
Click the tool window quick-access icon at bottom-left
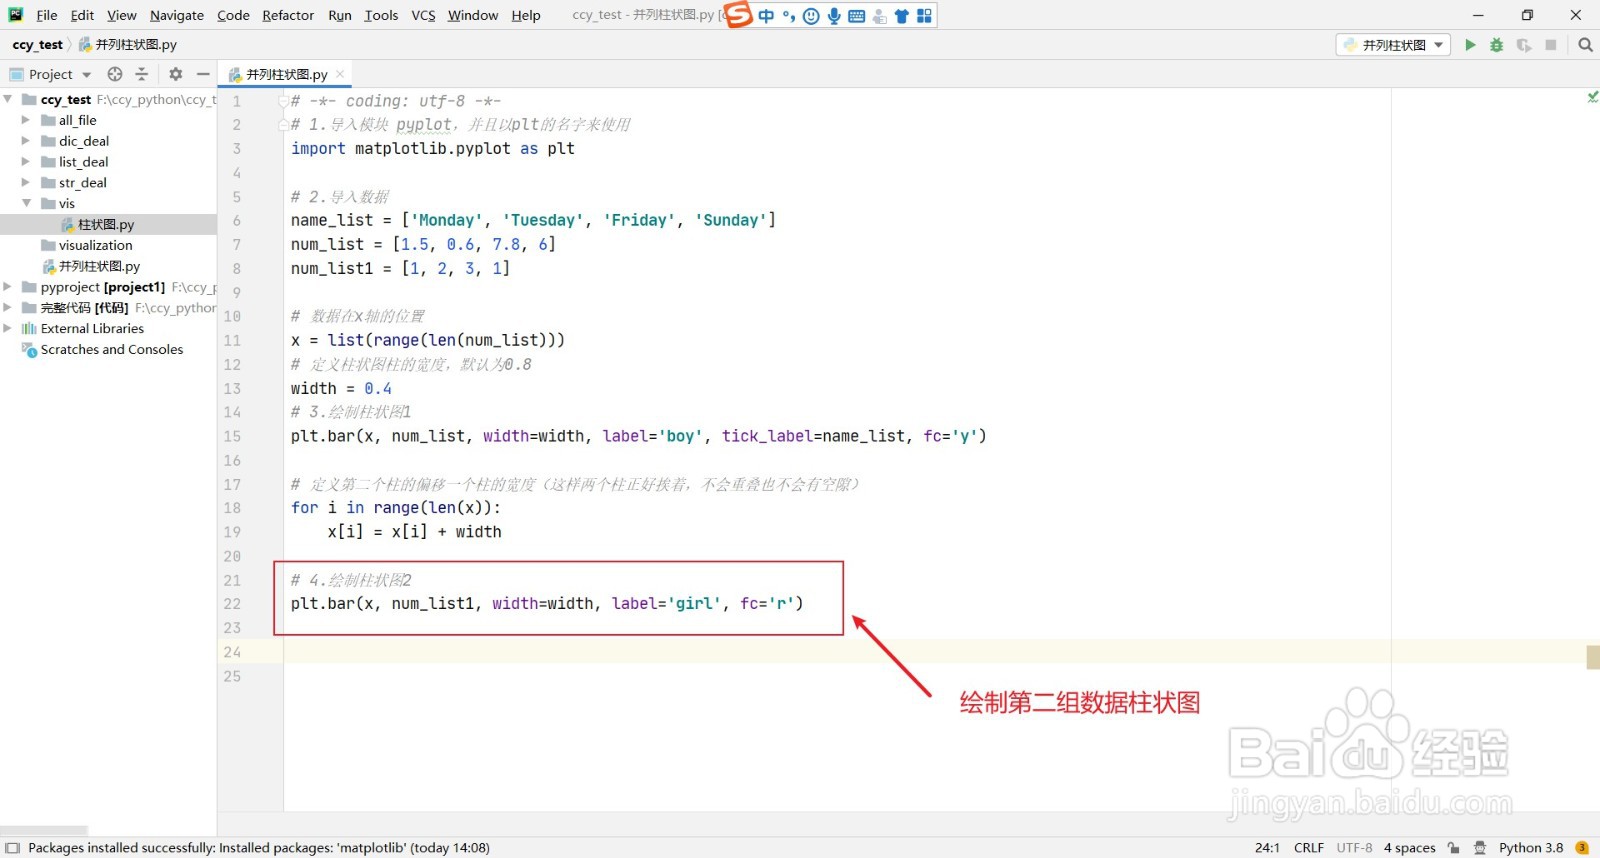point(13,848)
